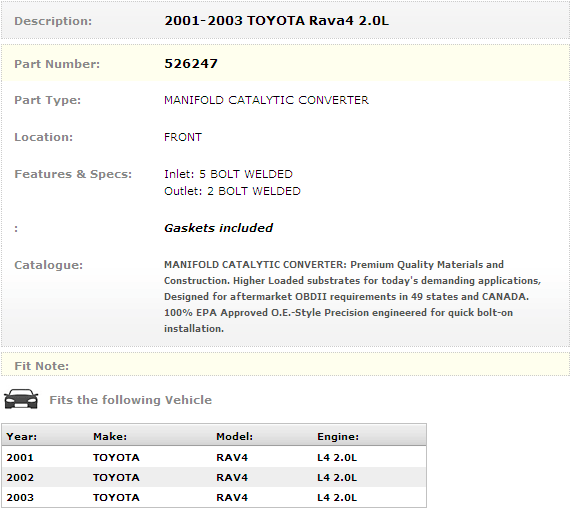The height and width of the screenshot is (532, 570).
Task: Click the Location: label
Action: (44, 137)
